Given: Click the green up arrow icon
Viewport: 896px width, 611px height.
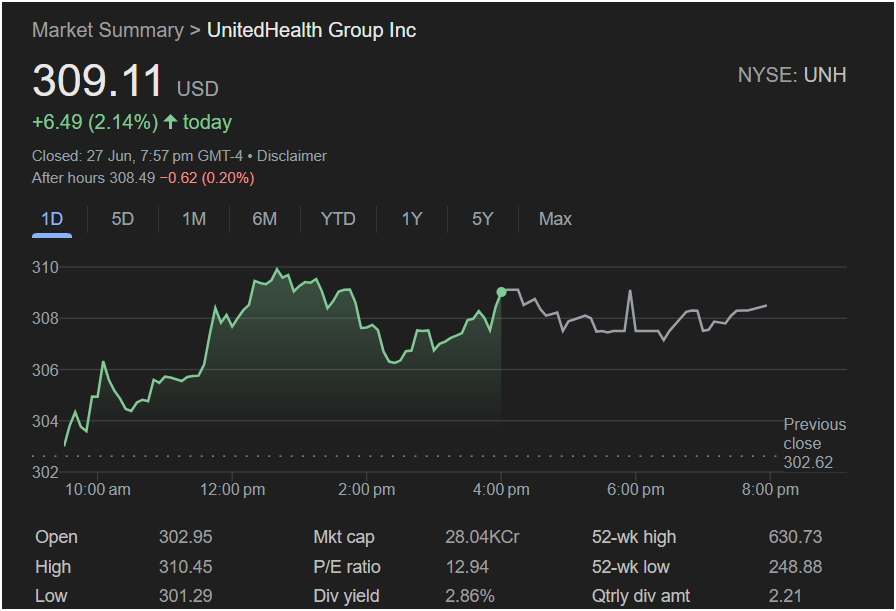Looking at the screenshot, I should click(170, 121).
